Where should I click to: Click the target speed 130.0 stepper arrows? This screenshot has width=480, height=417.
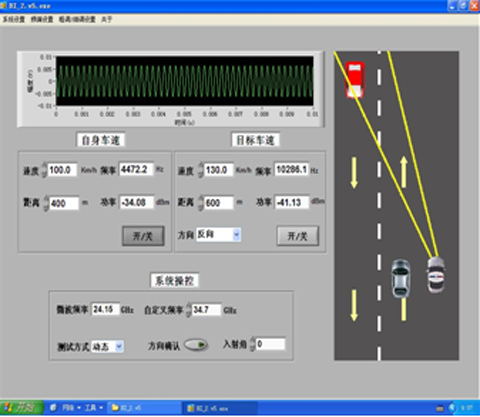click(x=200, y=170)
